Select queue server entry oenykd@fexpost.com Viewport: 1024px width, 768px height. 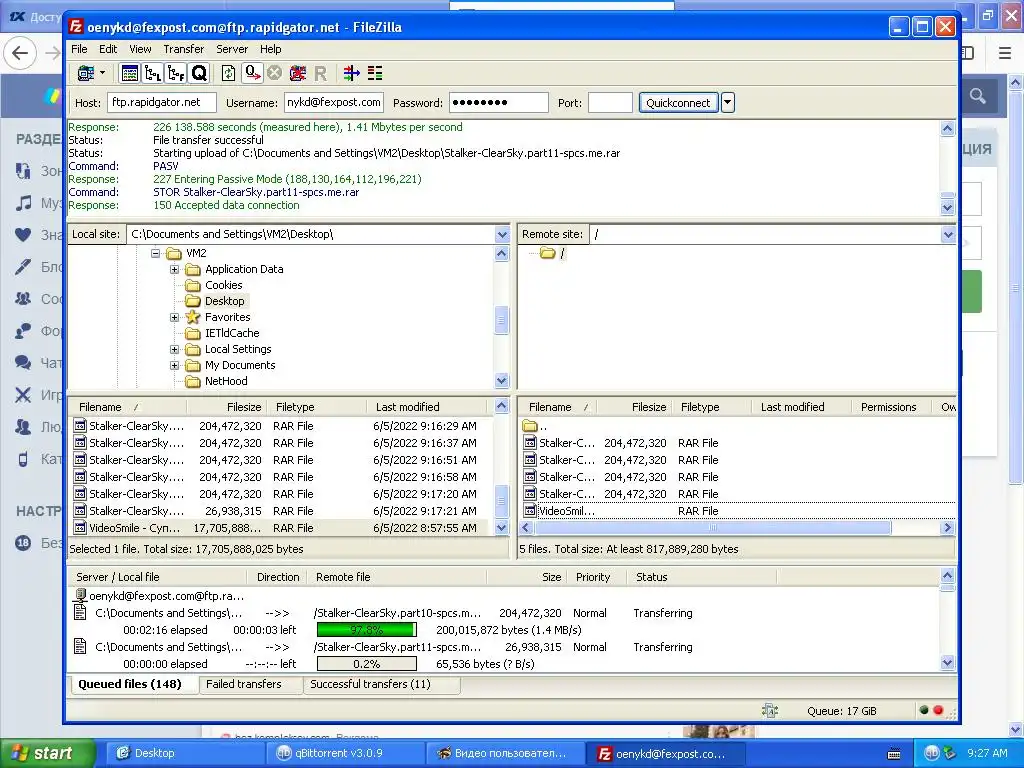160,596
